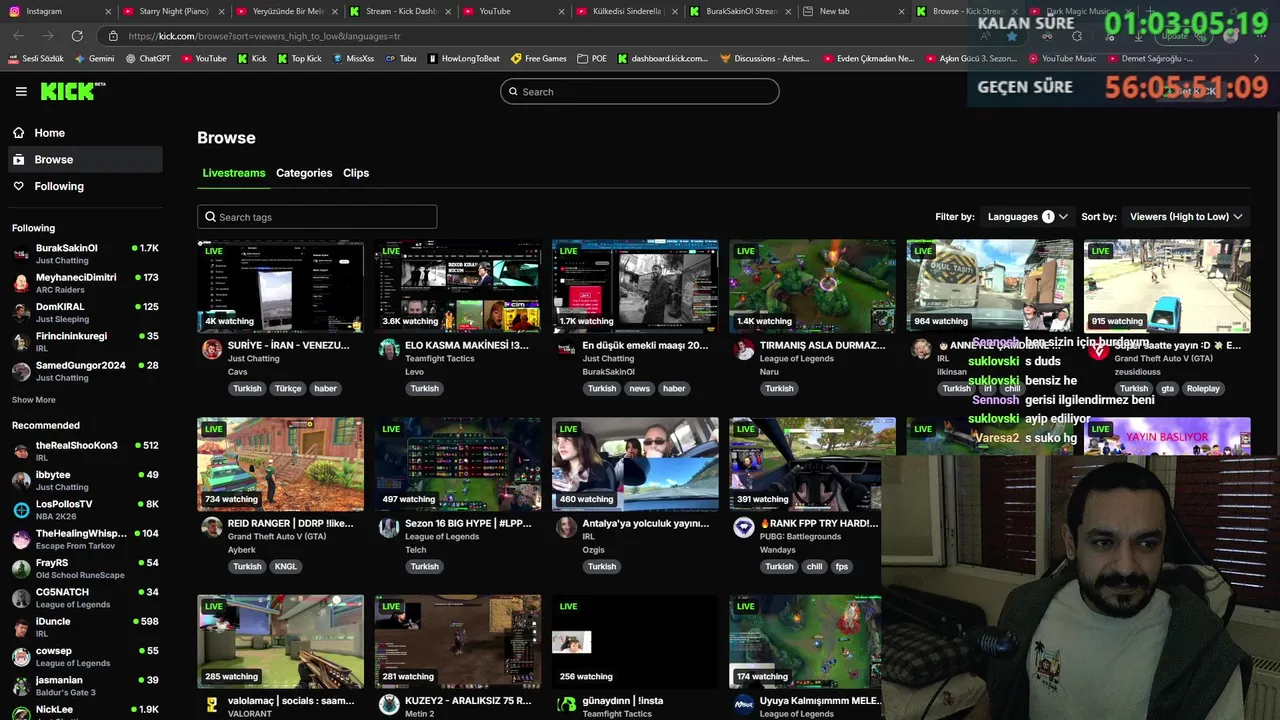Switch to the Starry Night (Piano) tab
The width and height of the screenshot is (1280, 720).
tap(174, 11)
